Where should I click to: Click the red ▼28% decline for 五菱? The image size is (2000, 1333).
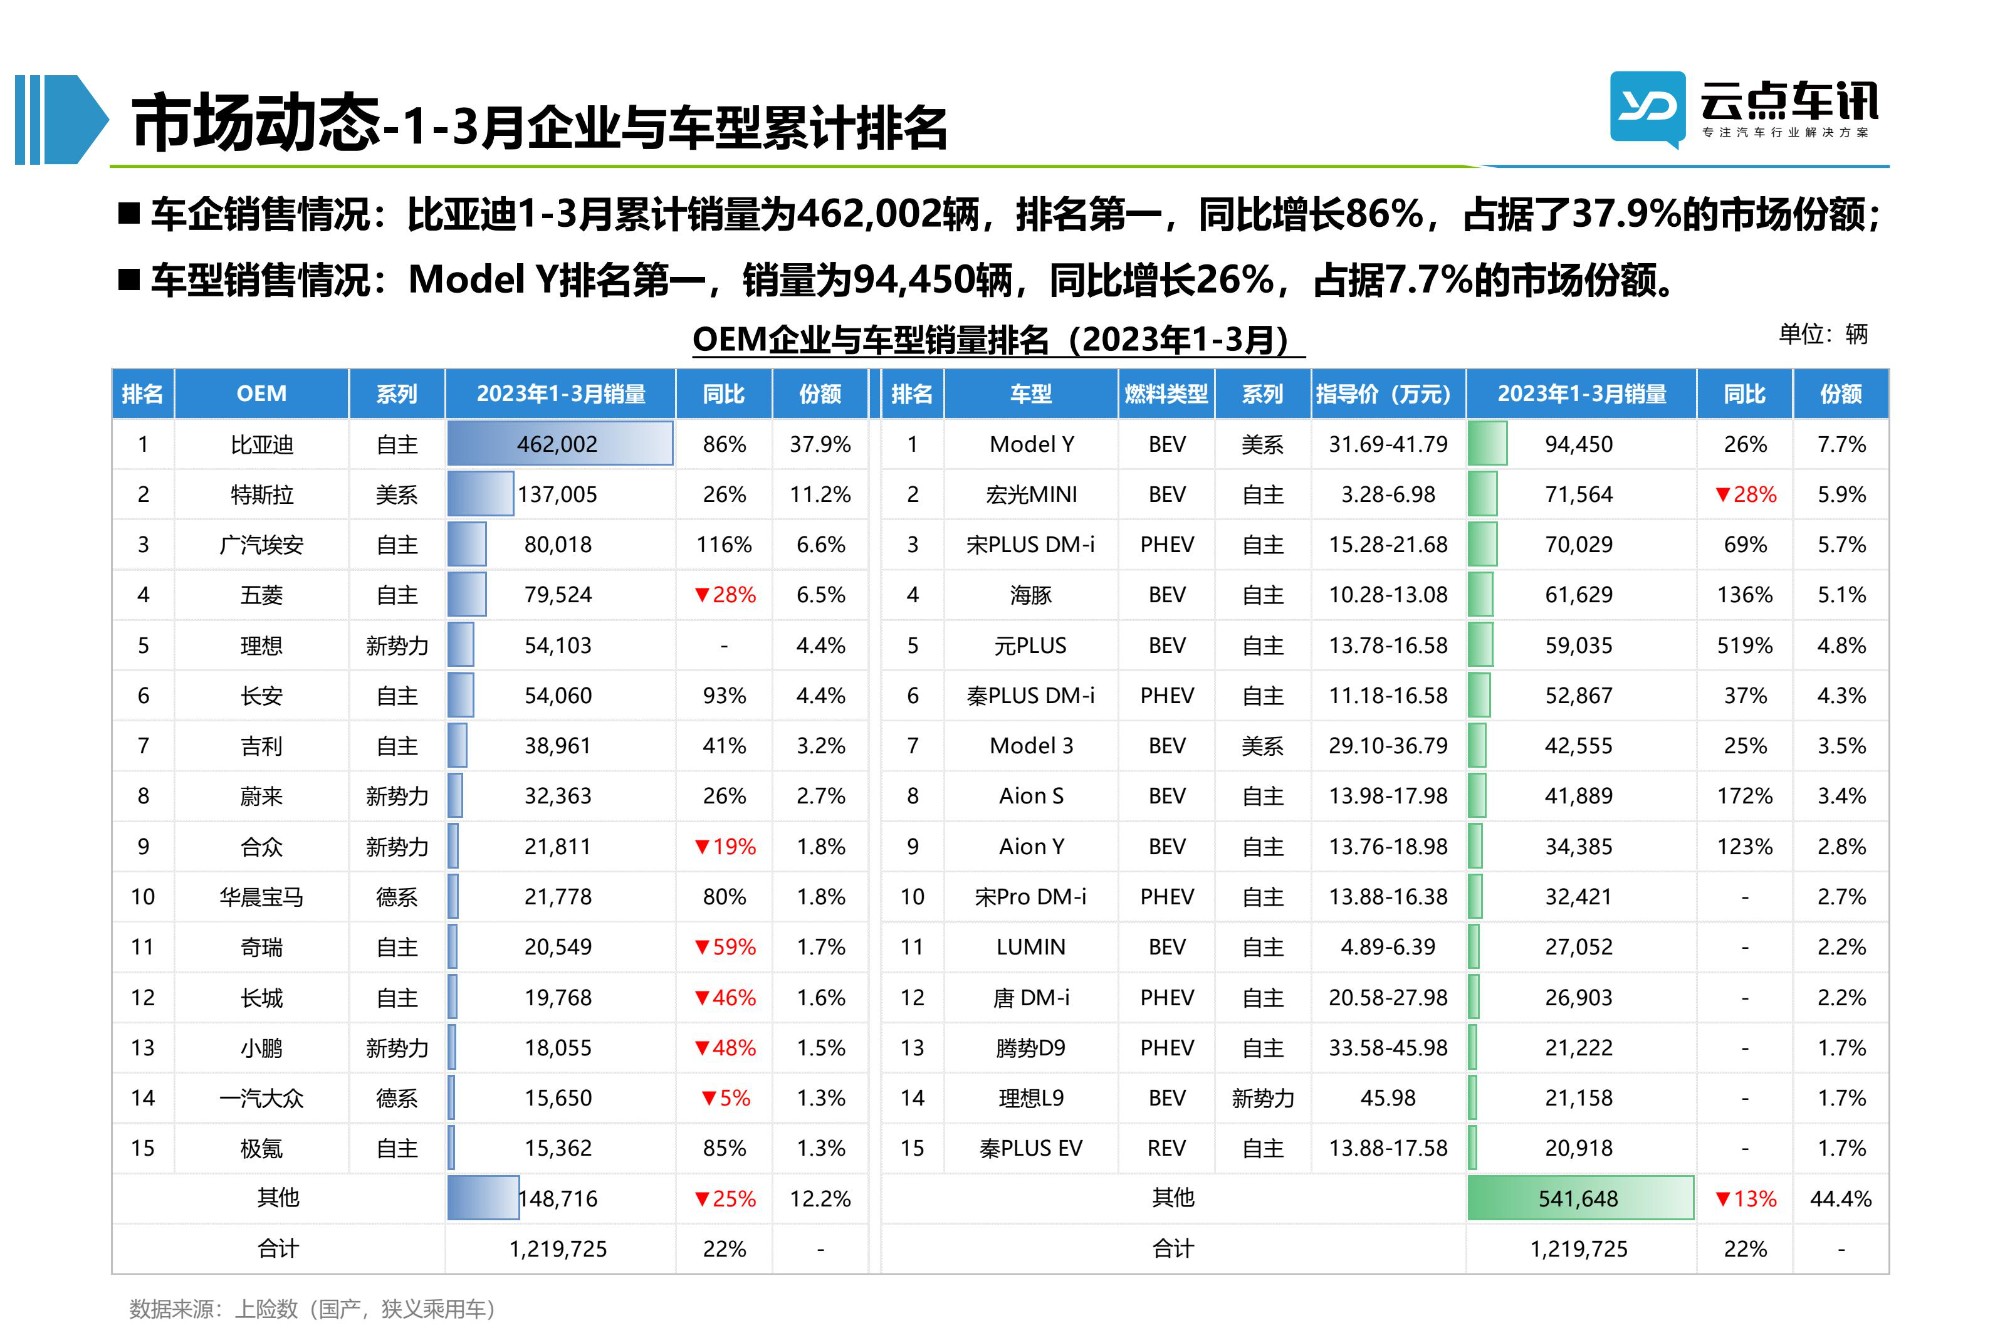pyautogui.click(x=725, y=594)
